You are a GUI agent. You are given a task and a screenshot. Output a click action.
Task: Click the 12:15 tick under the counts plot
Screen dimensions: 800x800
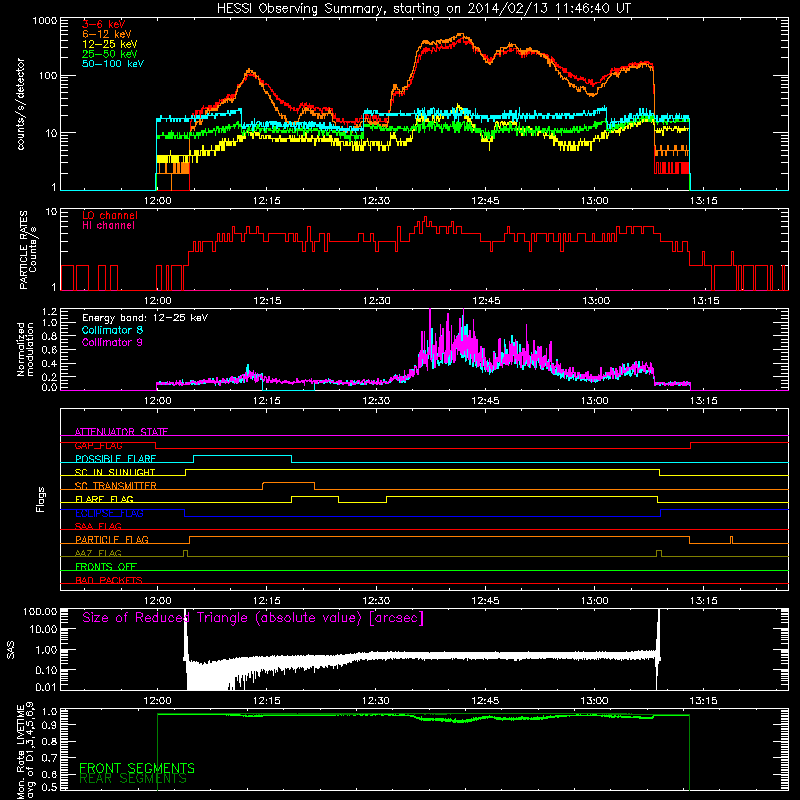(266, 201)
